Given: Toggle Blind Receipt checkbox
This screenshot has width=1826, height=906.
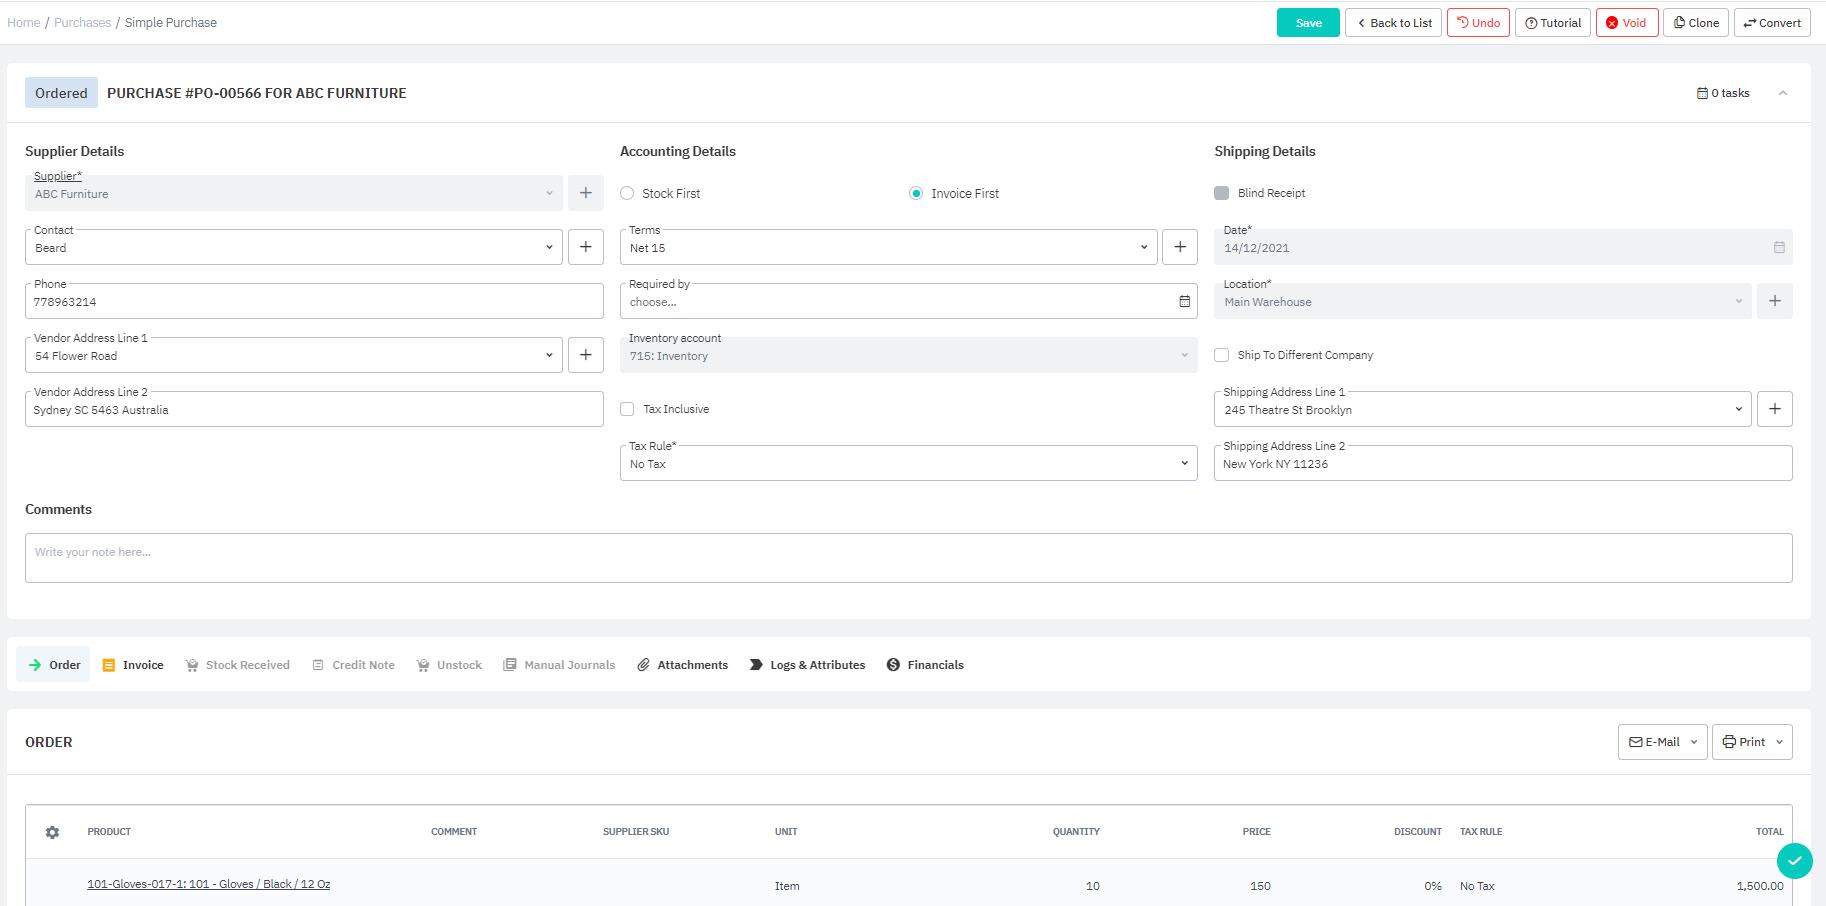Looking at the screenshot, I should tap(1221, 193).
